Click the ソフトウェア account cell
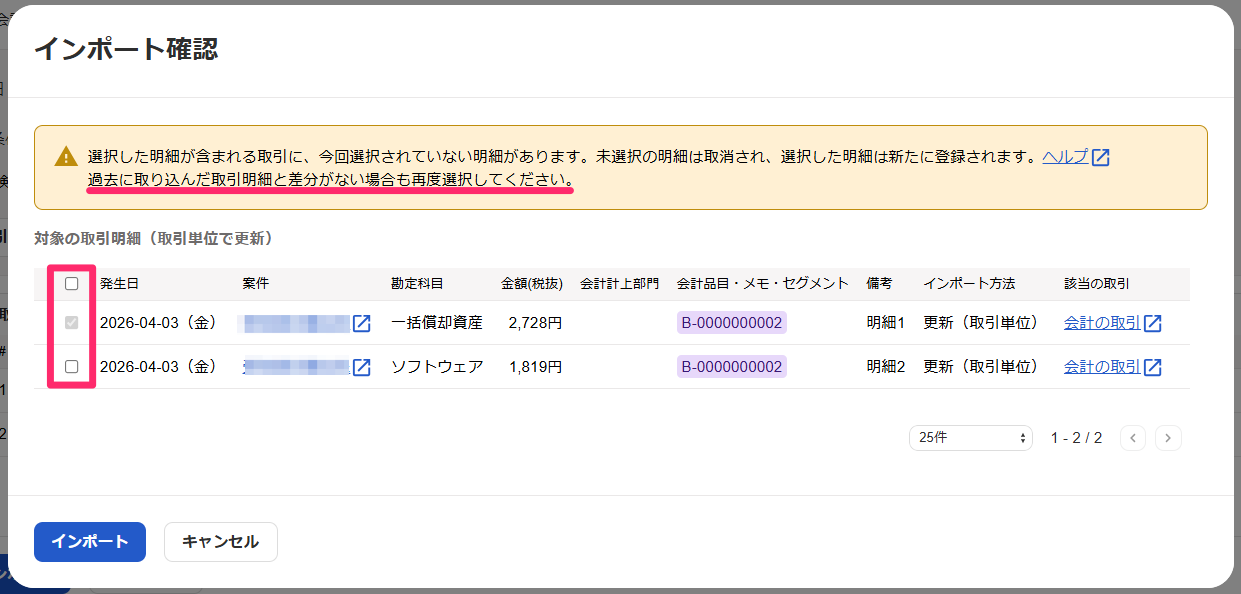Screen dimensions: 1241x594 click(437, 367)
